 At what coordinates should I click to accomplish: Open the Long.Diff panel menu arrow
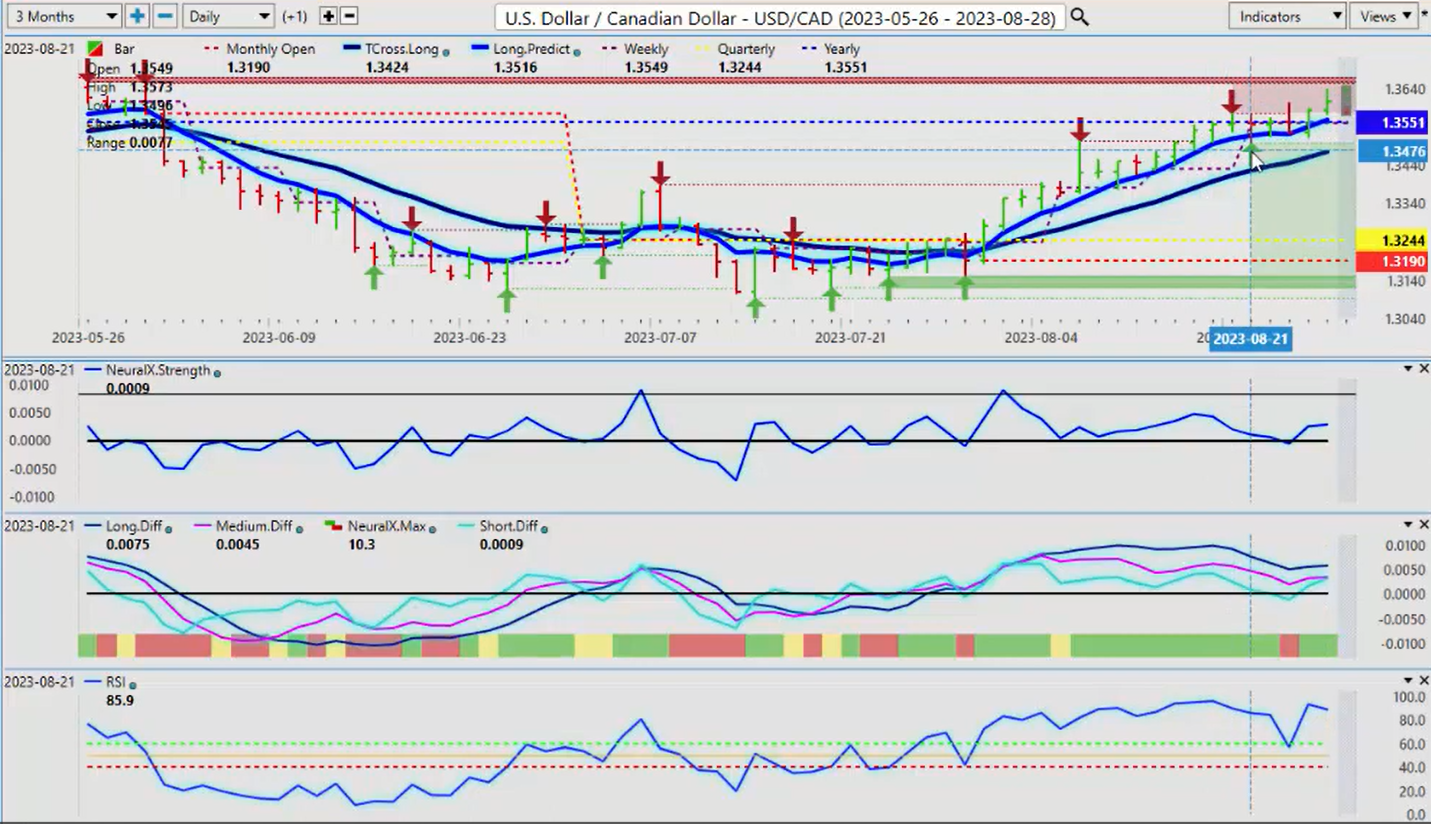(x=1407, y=525)
